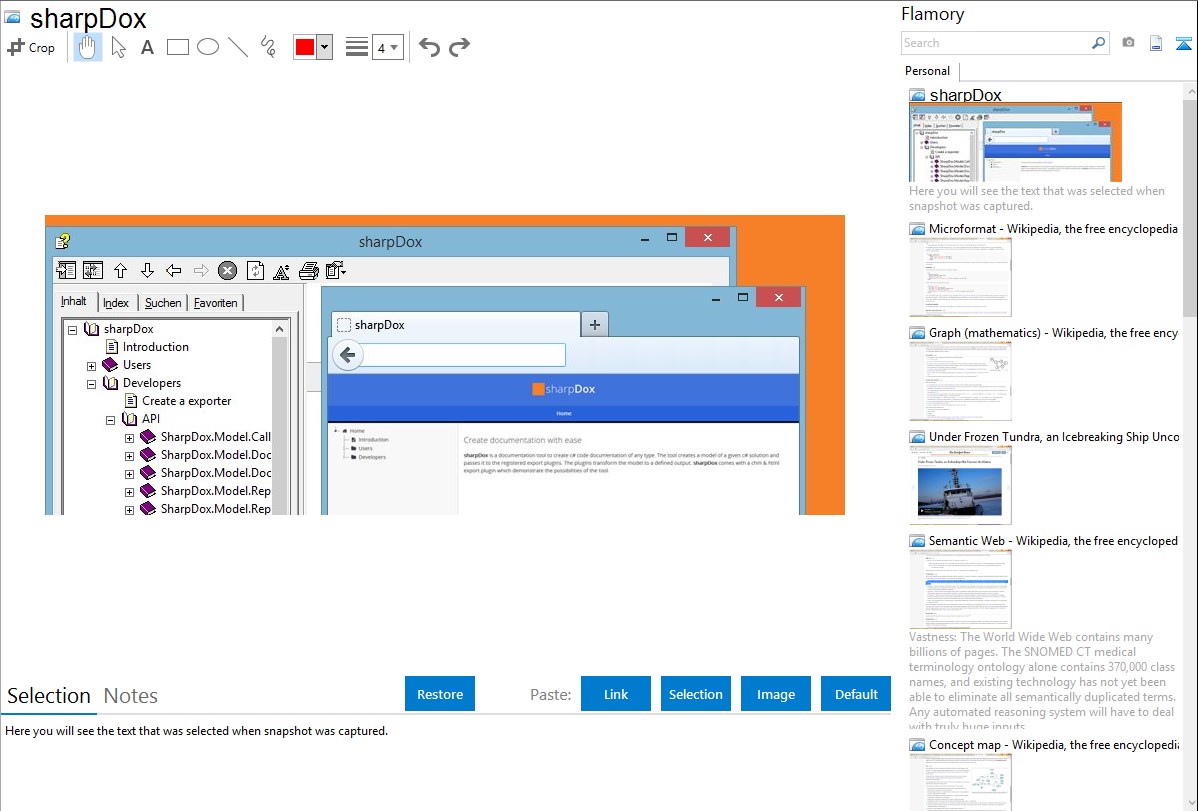Screen dimensions: 1198x811
Task: Click the Paste Link button
Action: tap(616, 694)
